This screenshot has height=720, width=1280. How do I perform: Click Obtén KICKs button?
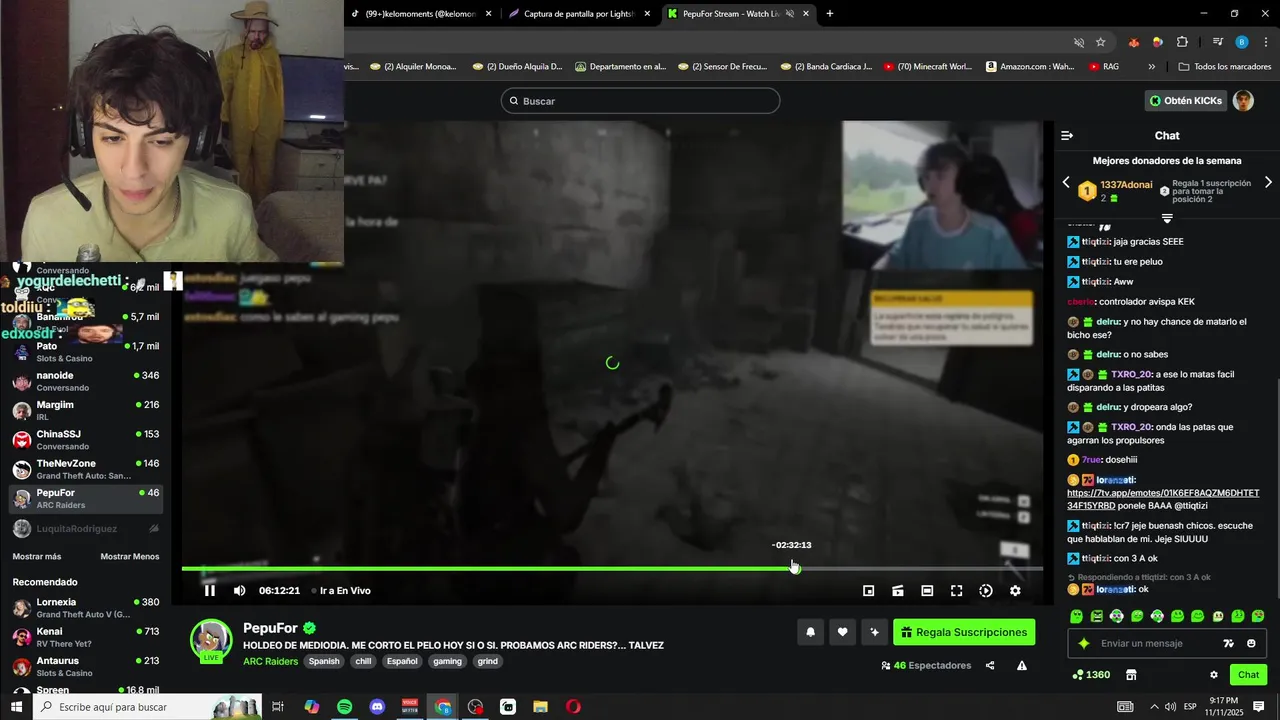click(1185, 101)
